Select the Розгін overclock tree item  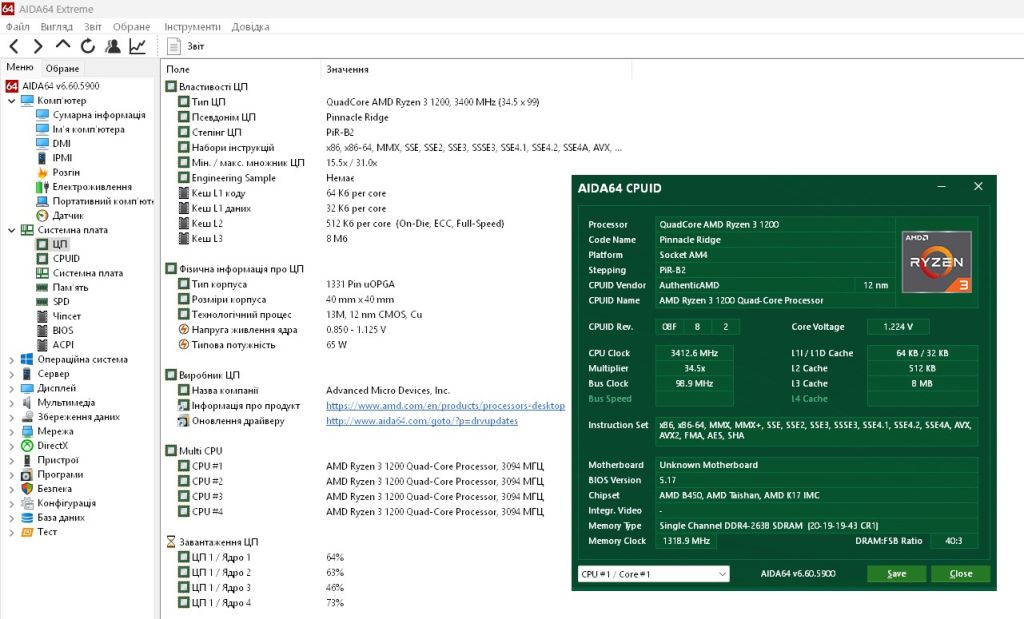pyautogui.click(x=66, y=172)
